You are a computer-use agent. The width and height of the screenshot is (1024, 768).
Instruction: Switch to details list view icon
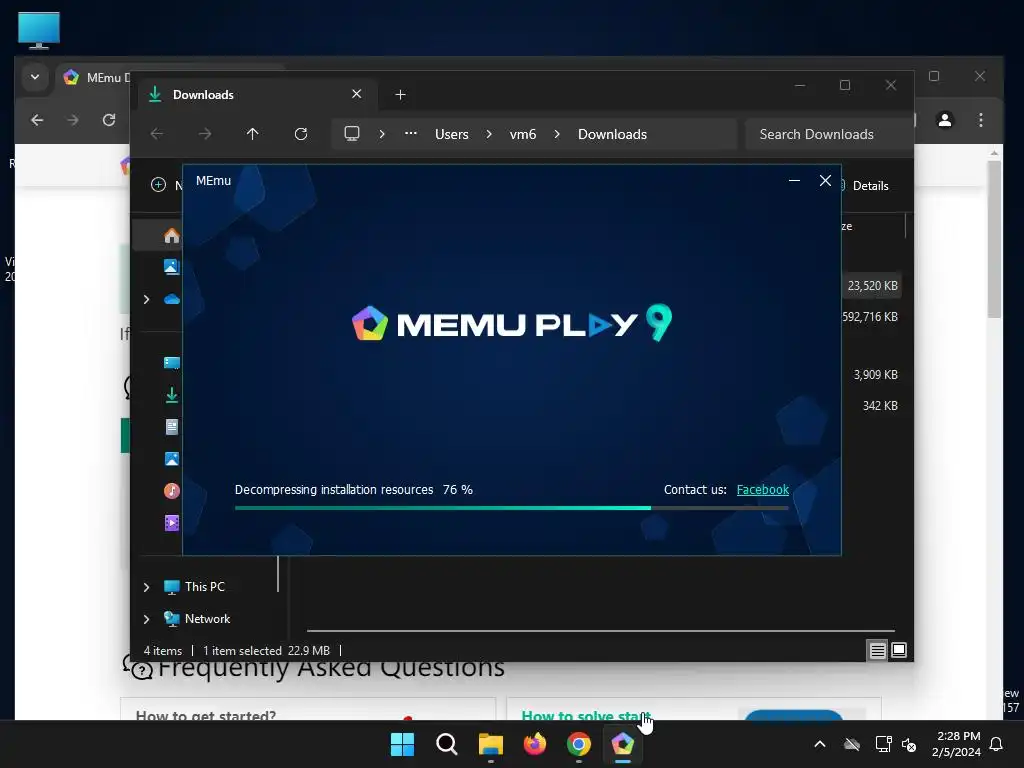pyautogui.click(x=877, y=650)
